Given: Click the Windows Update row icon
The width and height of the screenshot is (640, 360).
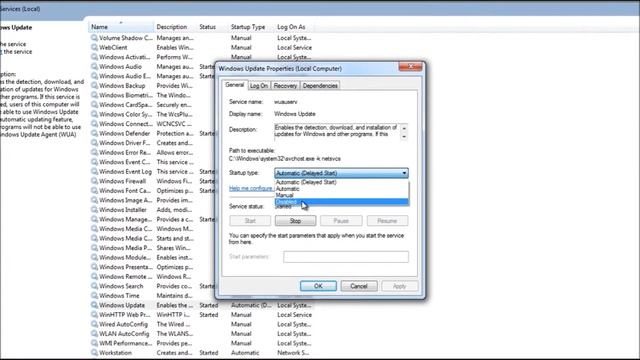Looking at the screenshot, I should pyautogui.click(x=94, y=305).
